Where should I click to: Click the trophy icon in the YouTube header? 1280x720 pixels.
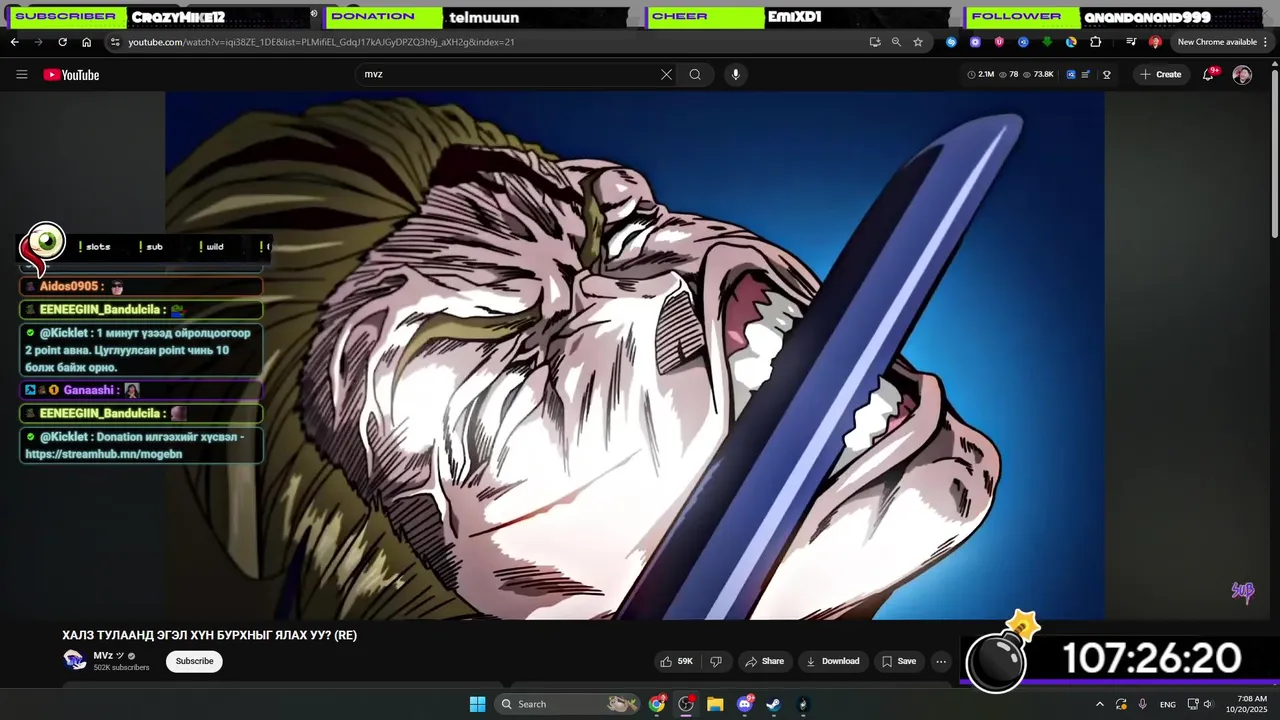coord(1107,74)
